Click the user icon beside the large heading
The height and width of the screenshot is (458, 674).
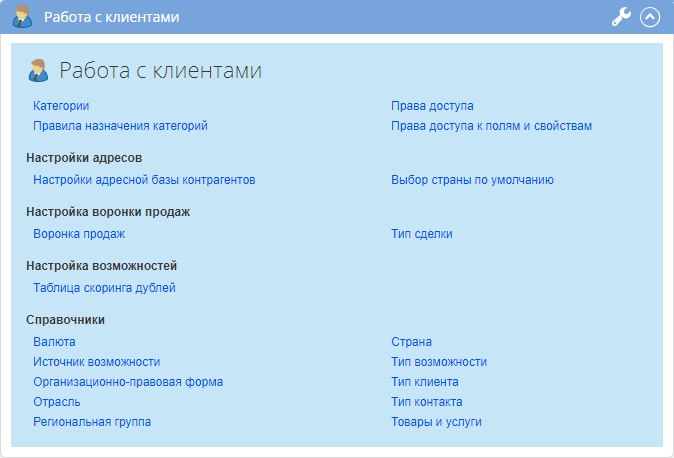coord(39,70)
